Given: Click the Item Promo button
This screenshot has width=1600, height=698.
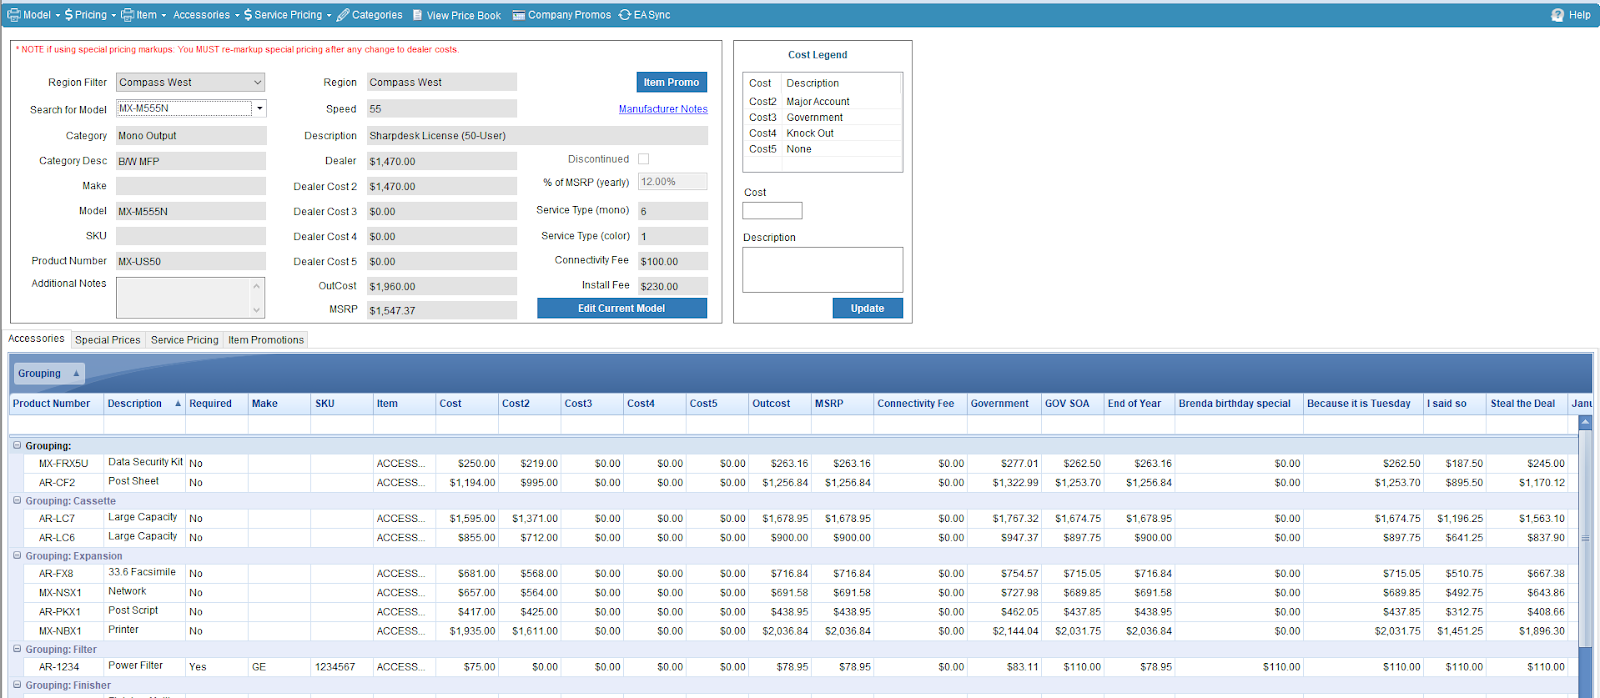Looking at the screenshot, I should pyautogui.click(x=672, y=82).
